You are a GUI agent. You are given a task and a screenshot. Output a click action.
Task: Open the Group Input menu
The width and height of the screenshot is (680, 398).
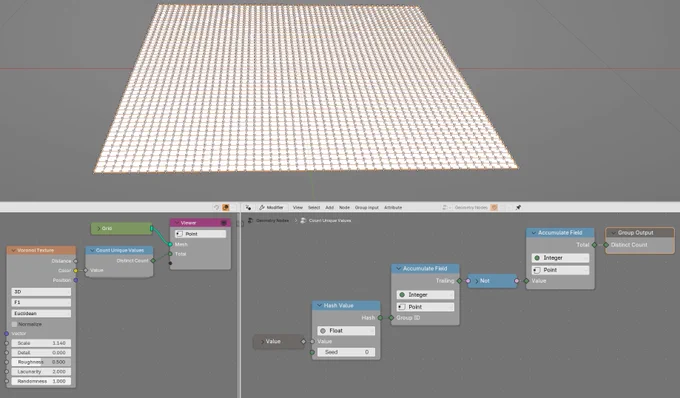366,208
